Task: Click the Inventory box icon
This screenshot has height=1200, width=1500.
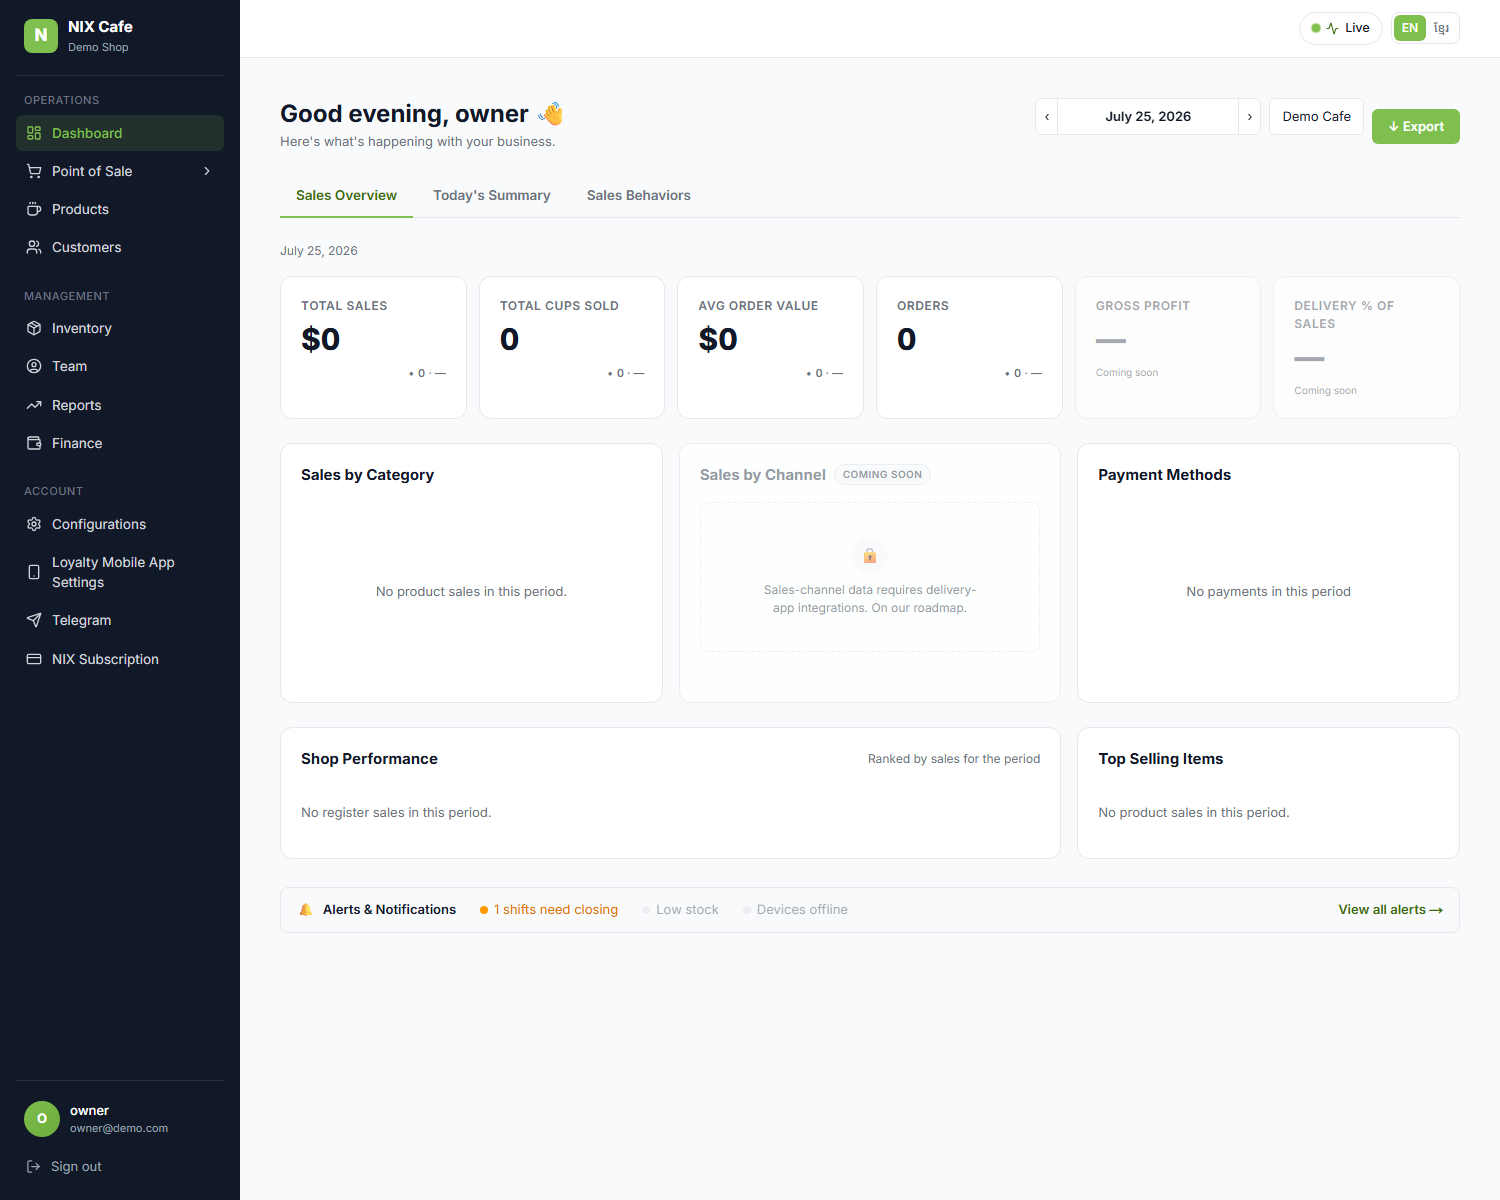Action: [34, 328]
